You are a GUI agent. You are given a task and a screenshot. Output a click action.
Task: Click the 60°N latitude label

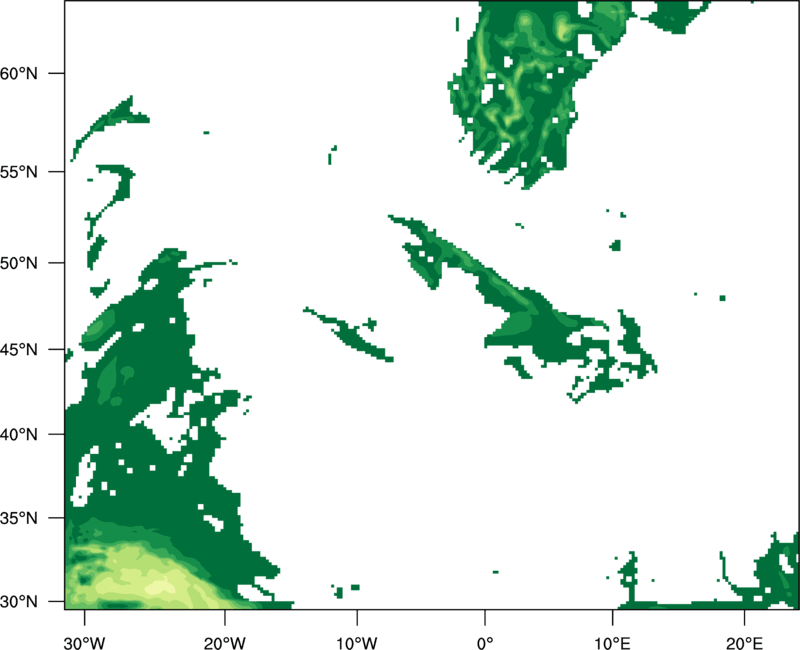[x=19, y=73]
